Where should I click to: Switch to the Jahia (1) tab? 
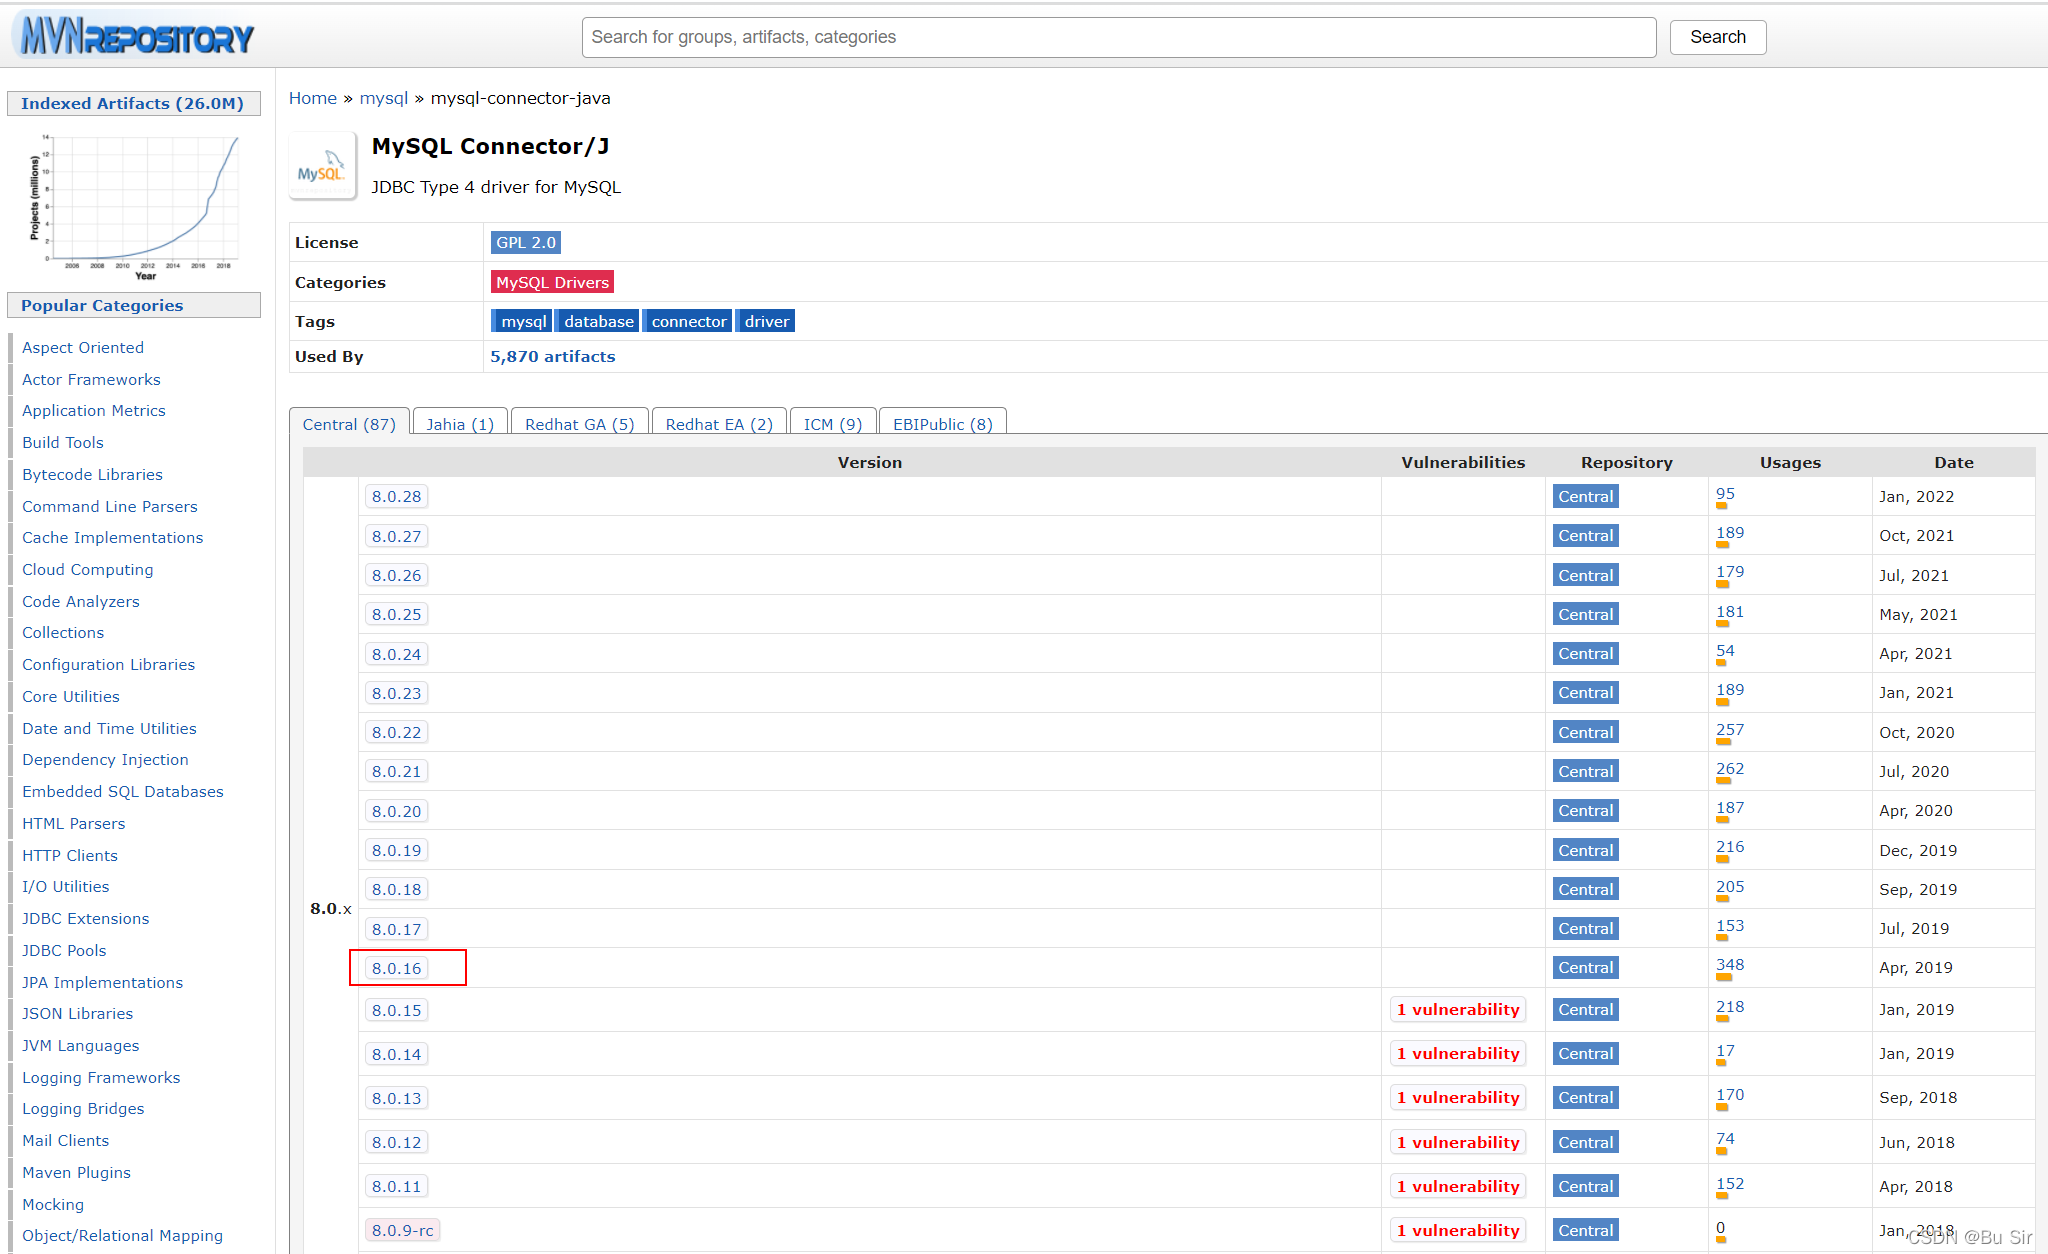click(460, 424)
